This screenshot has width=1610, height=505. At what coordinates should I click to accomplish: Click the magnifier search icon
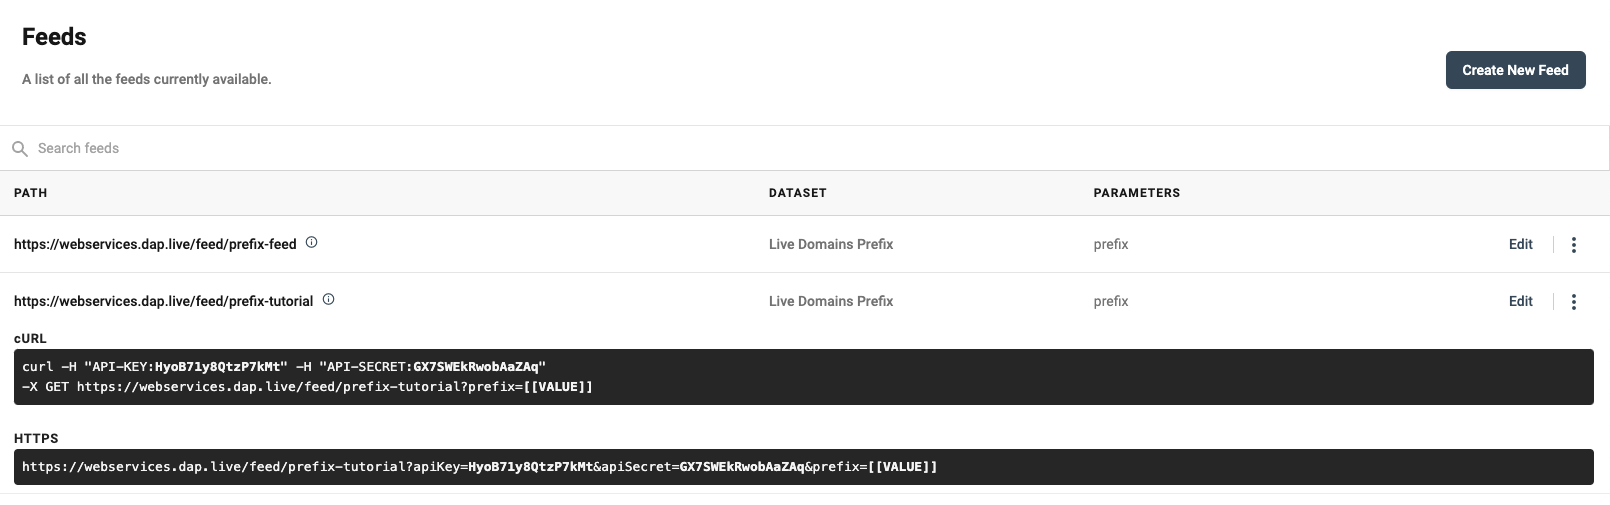19,149
